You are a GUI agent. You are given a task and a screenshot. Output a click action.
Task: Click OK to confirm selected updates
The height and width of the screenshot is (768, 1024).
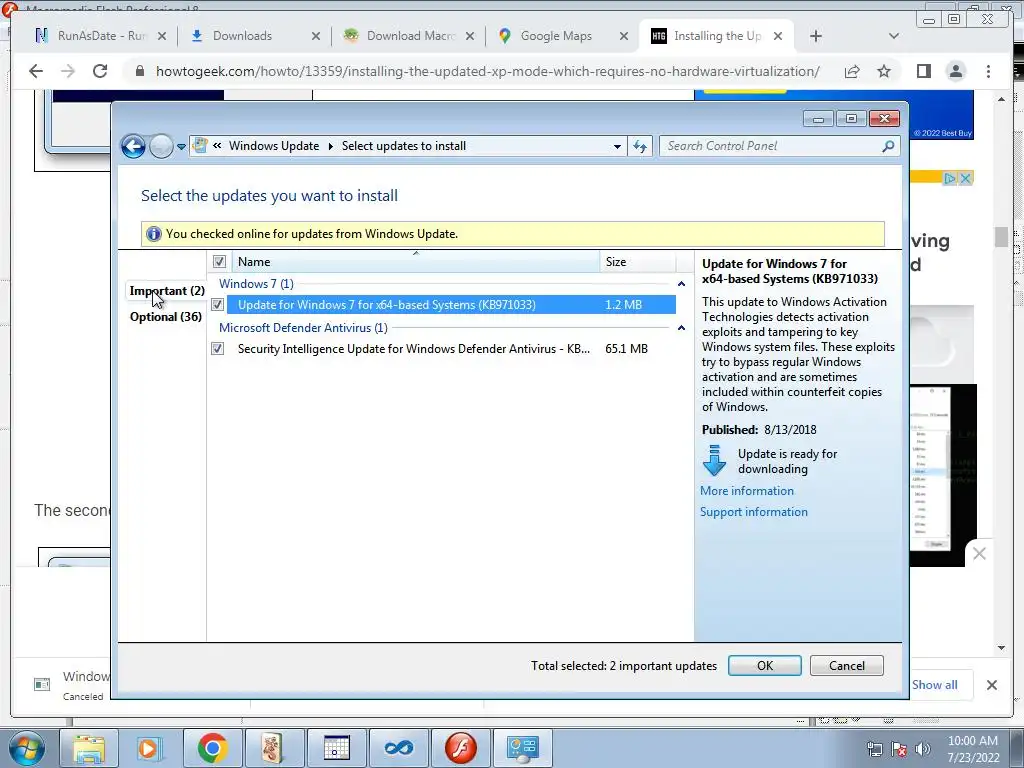(765, 665)
